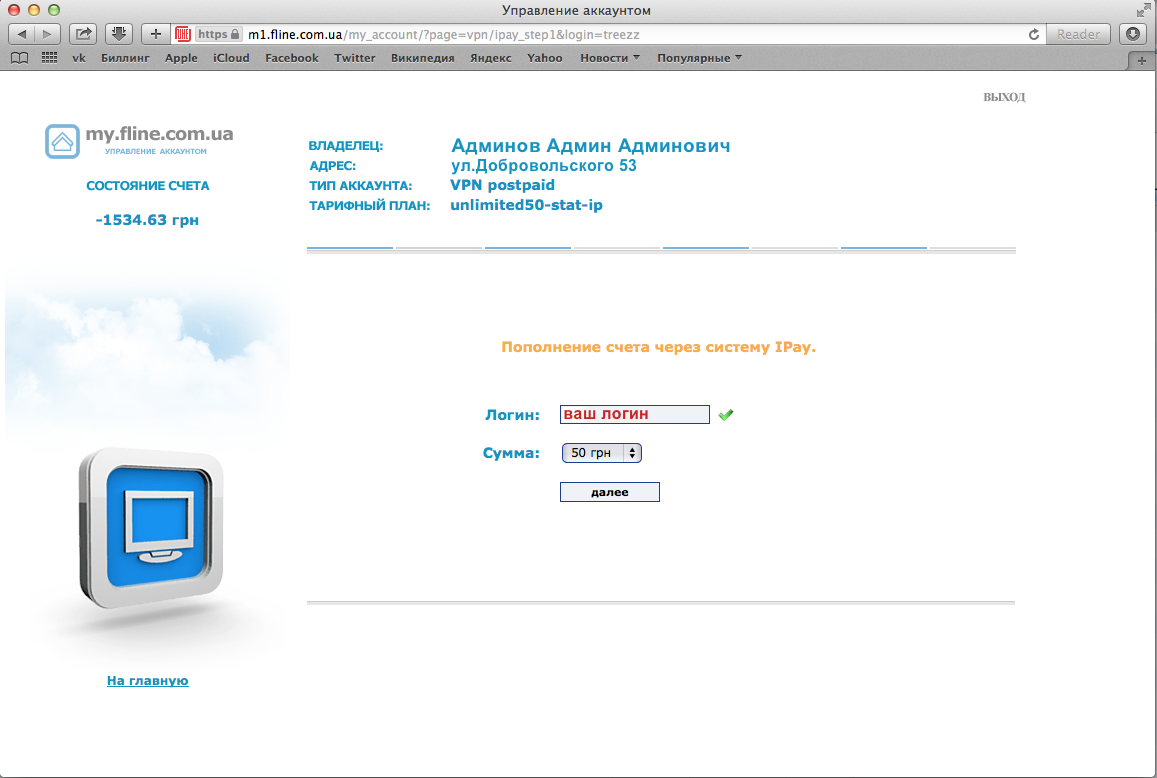
Task: Reload the page with the refresh icon
Action: click(x=1034, y=34)
